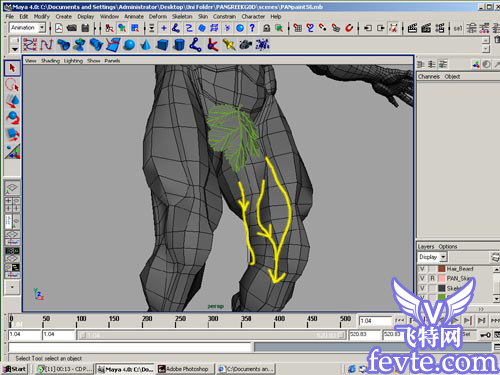Toggle the display type box of Hair_Beard layer

[432, 269]
